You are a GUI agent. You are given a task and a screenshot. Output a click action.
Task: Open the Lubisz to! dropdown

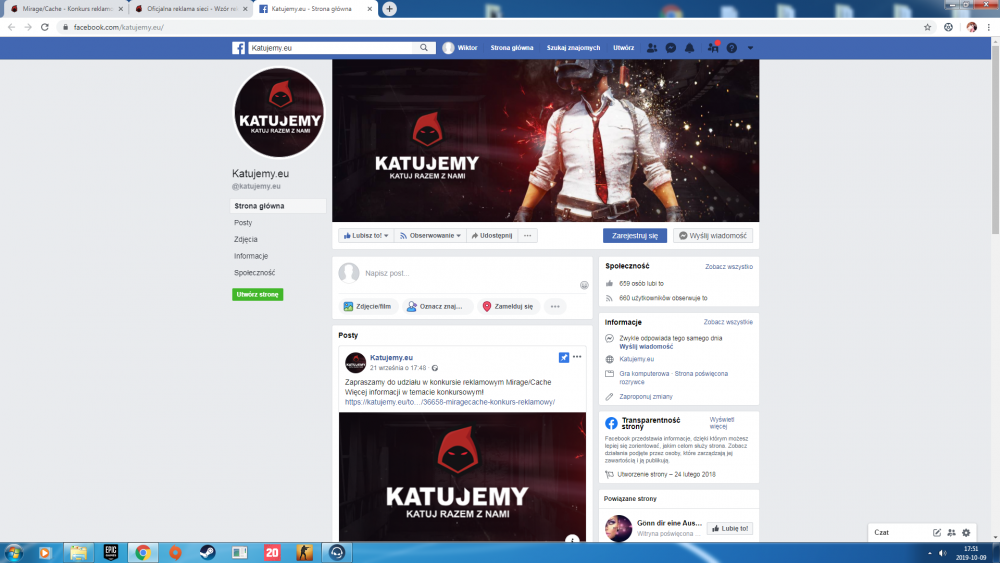366,235
